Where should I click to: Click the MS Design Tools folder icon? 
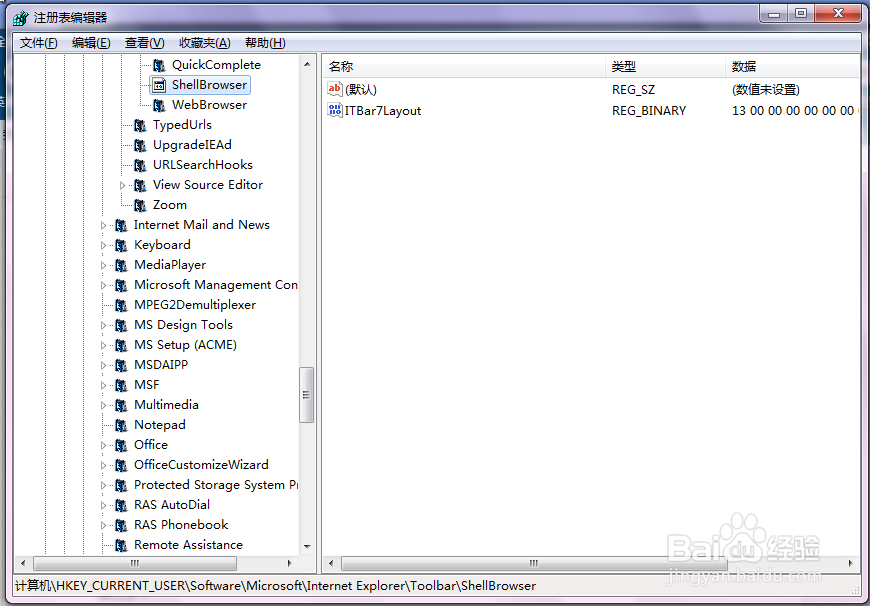tap(122, 325)
